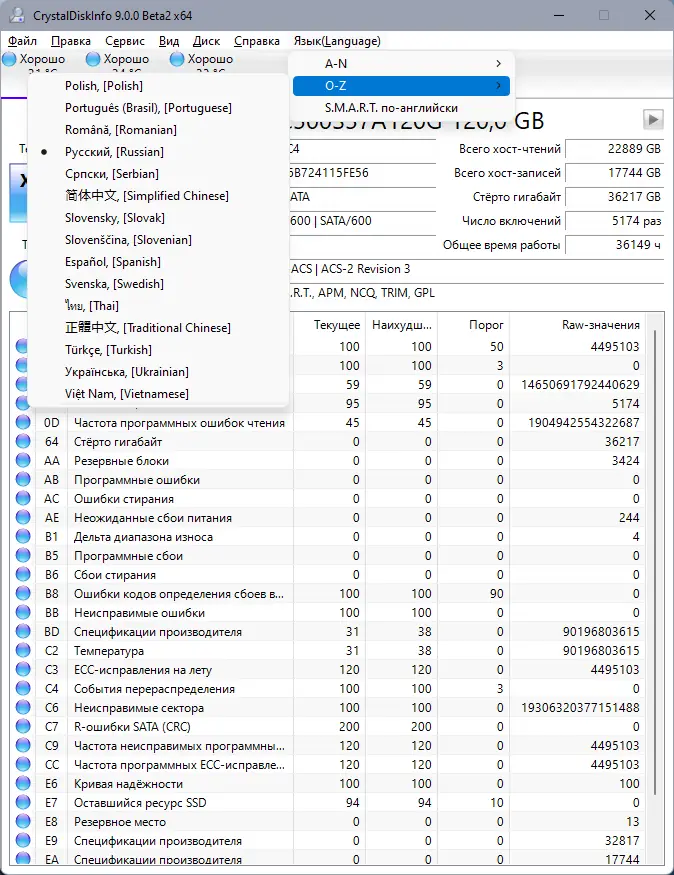Click status orb for attribute C7
This screenshot has height=875, width=674.
click(x=23, y=726)
